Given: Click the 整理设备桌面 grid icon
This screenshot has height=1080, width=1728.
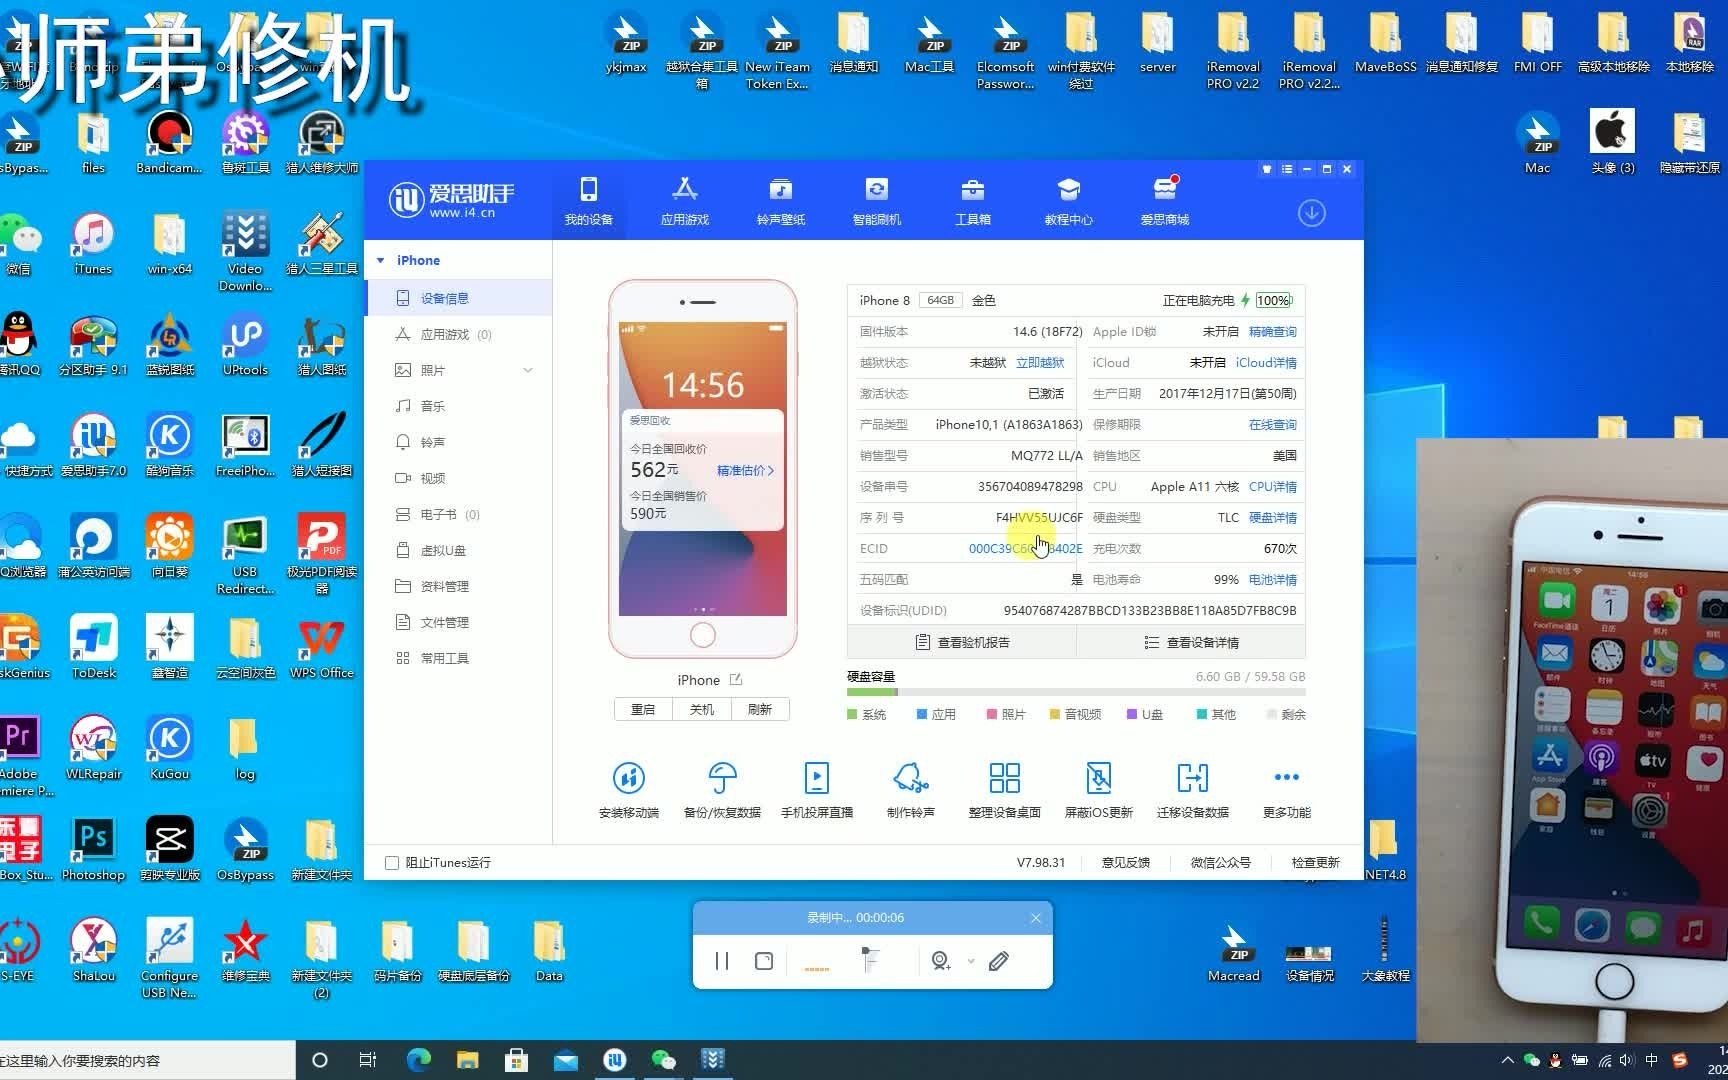Looking at the screenshot, I should pos(1004,777).
